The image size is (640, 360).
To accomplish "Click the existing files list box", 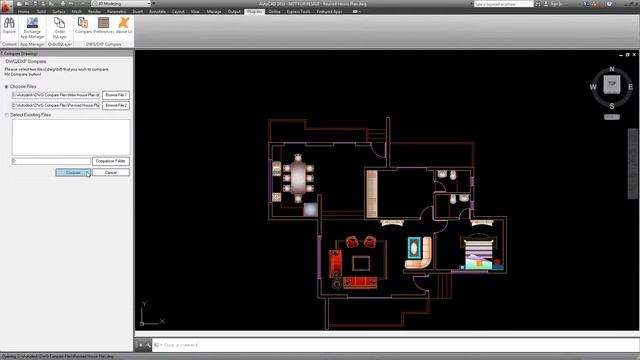I will [71, 137].
